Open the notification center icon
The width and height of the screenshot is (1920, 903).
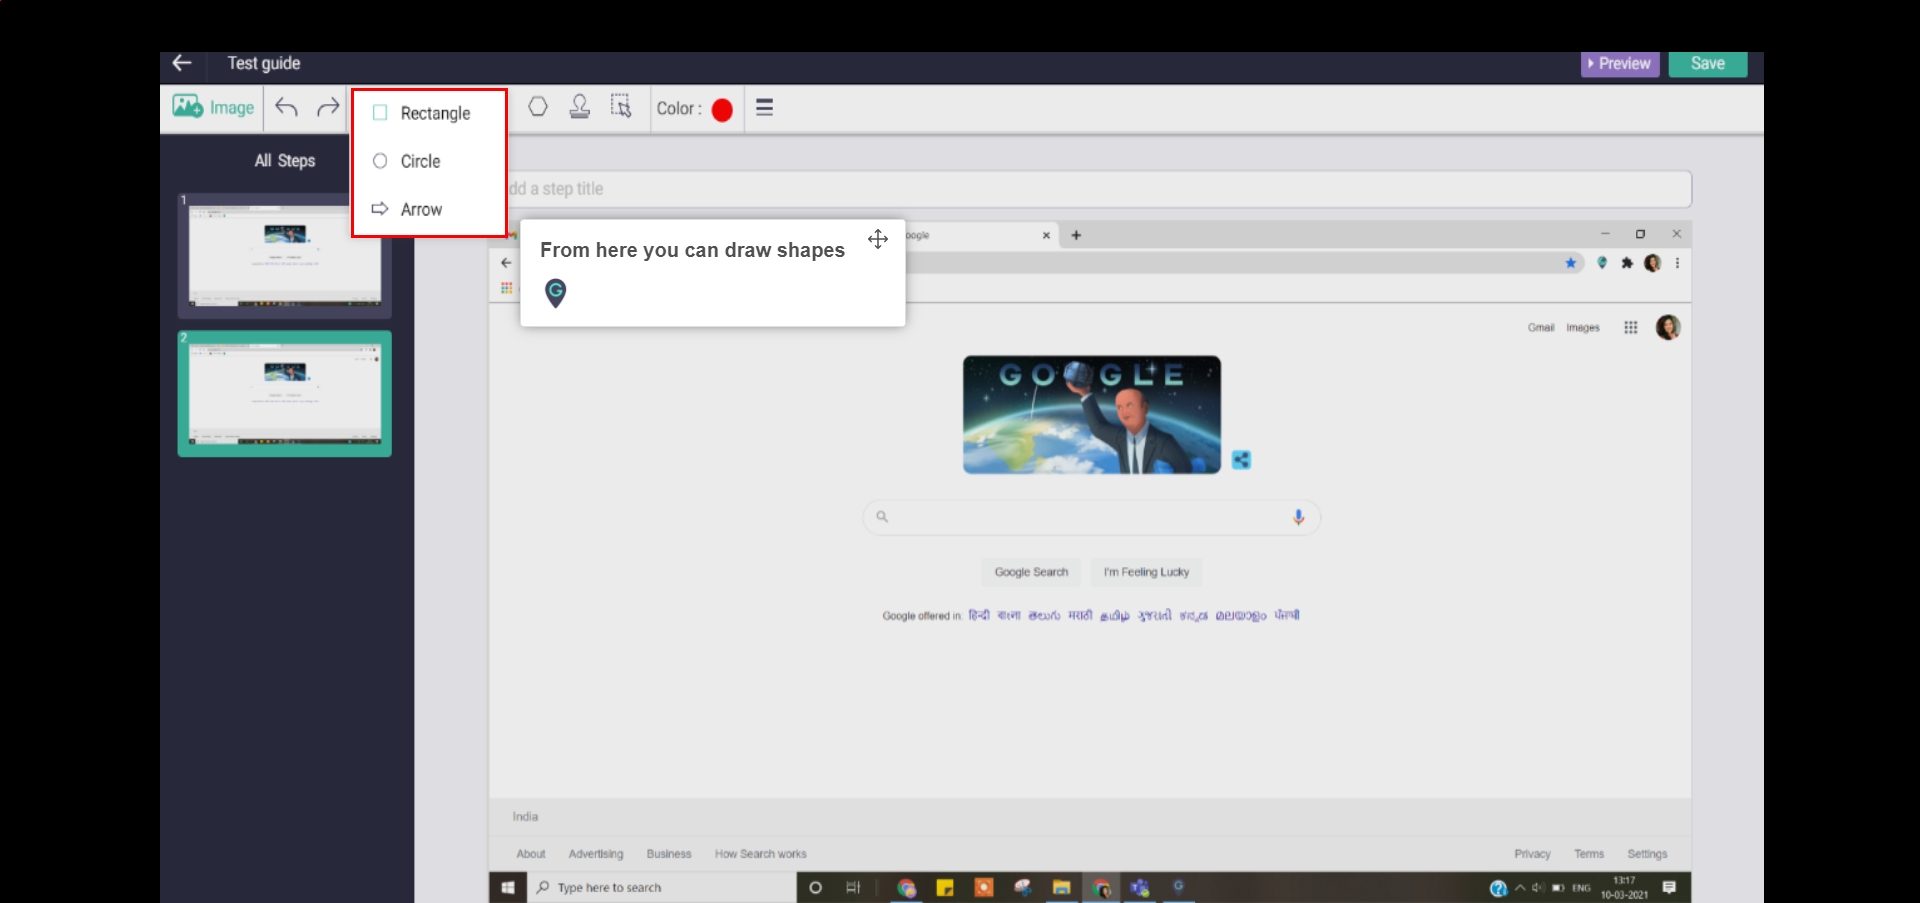click(x=1669, y=887)
